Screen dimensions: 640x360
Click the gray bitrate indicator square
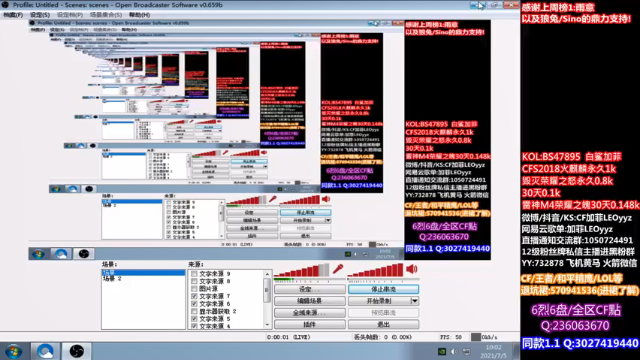tap(476, 337)
